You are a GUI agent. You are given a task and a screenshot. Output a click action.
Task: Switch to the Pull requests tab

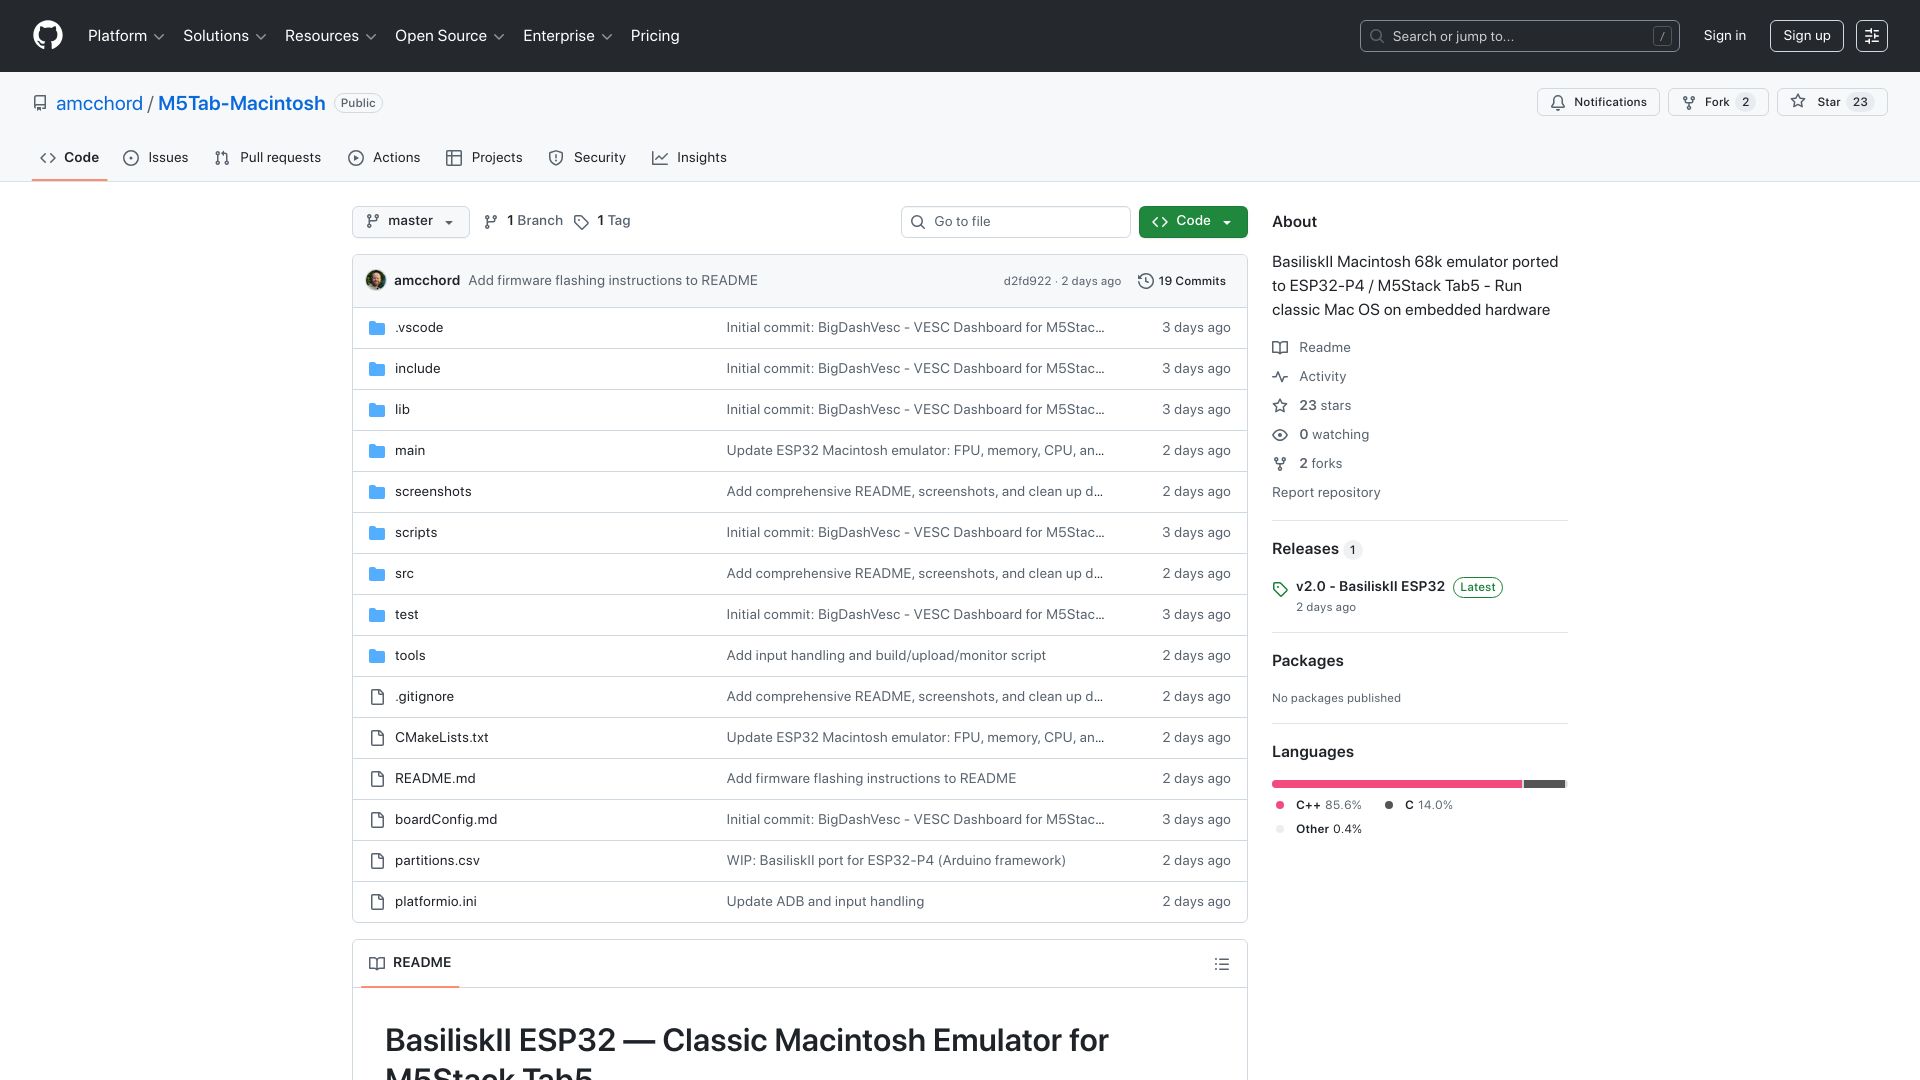coord(268,158)
